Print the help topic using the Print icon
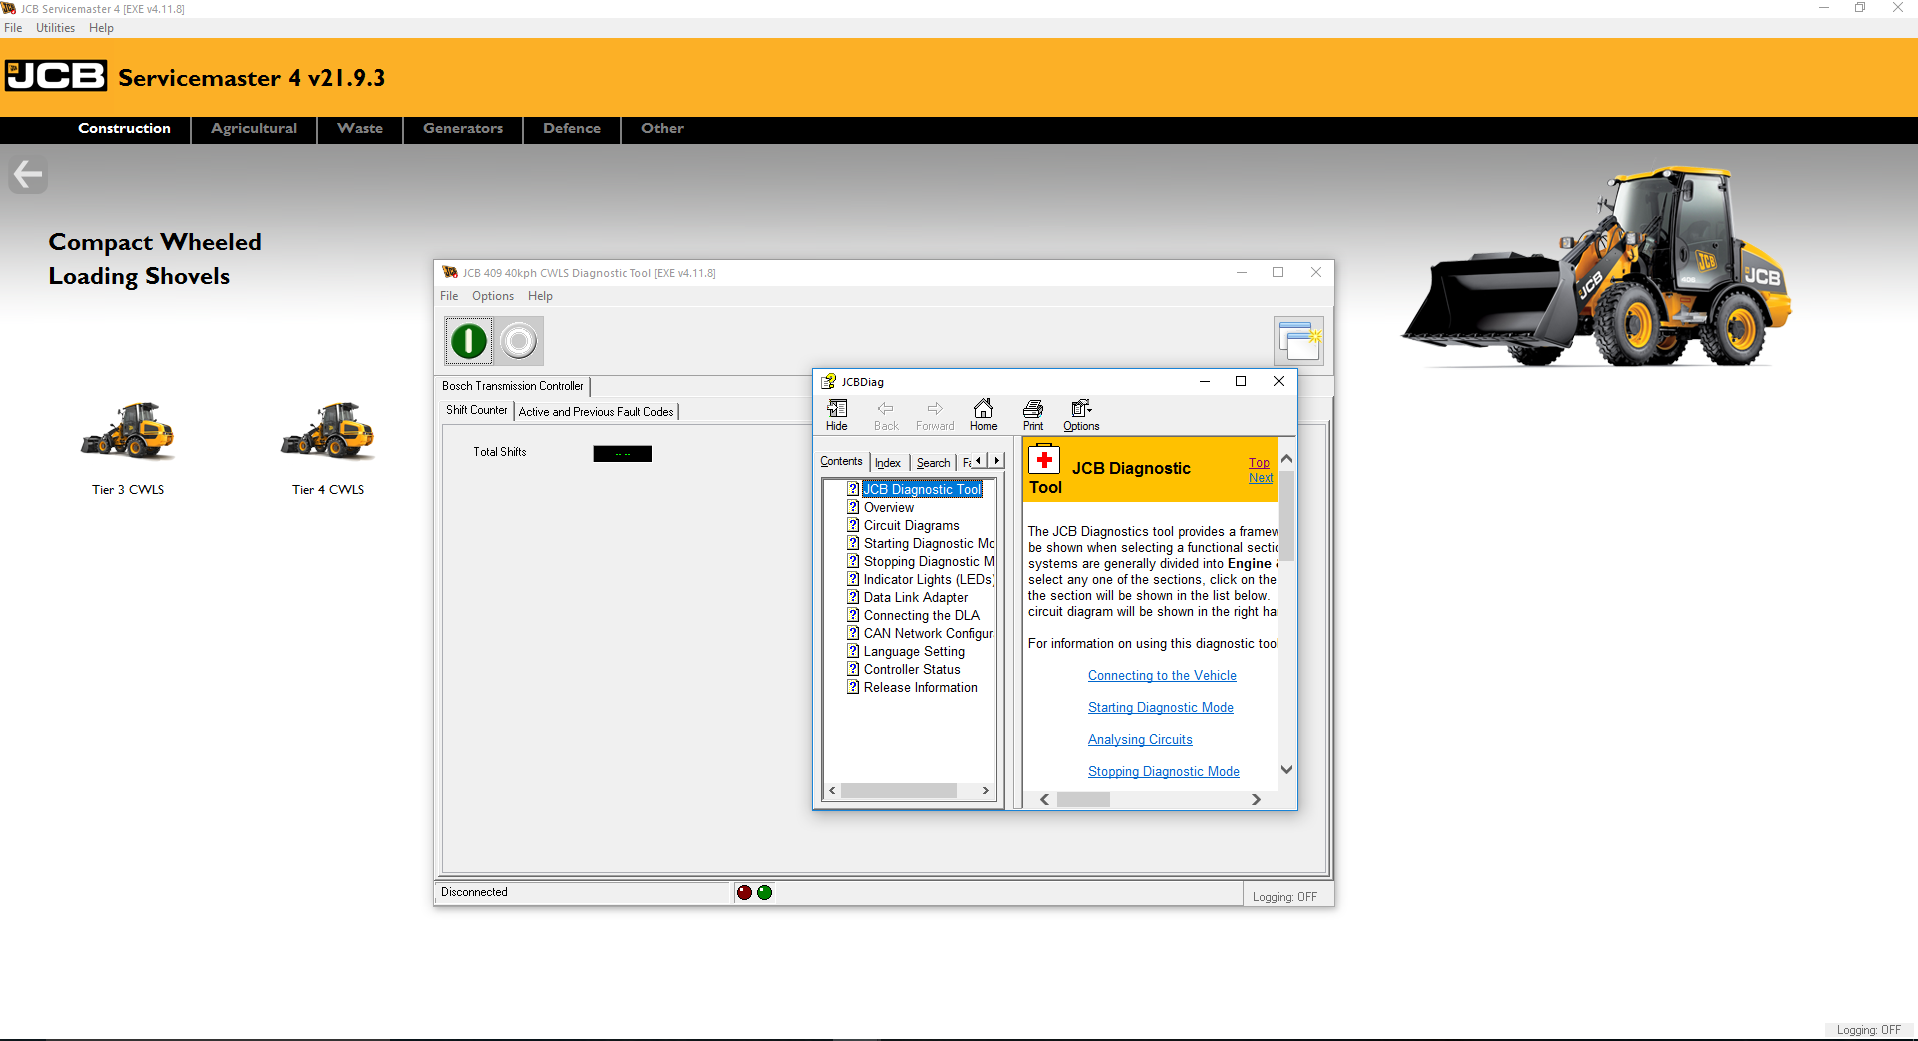 [1032, 414]
